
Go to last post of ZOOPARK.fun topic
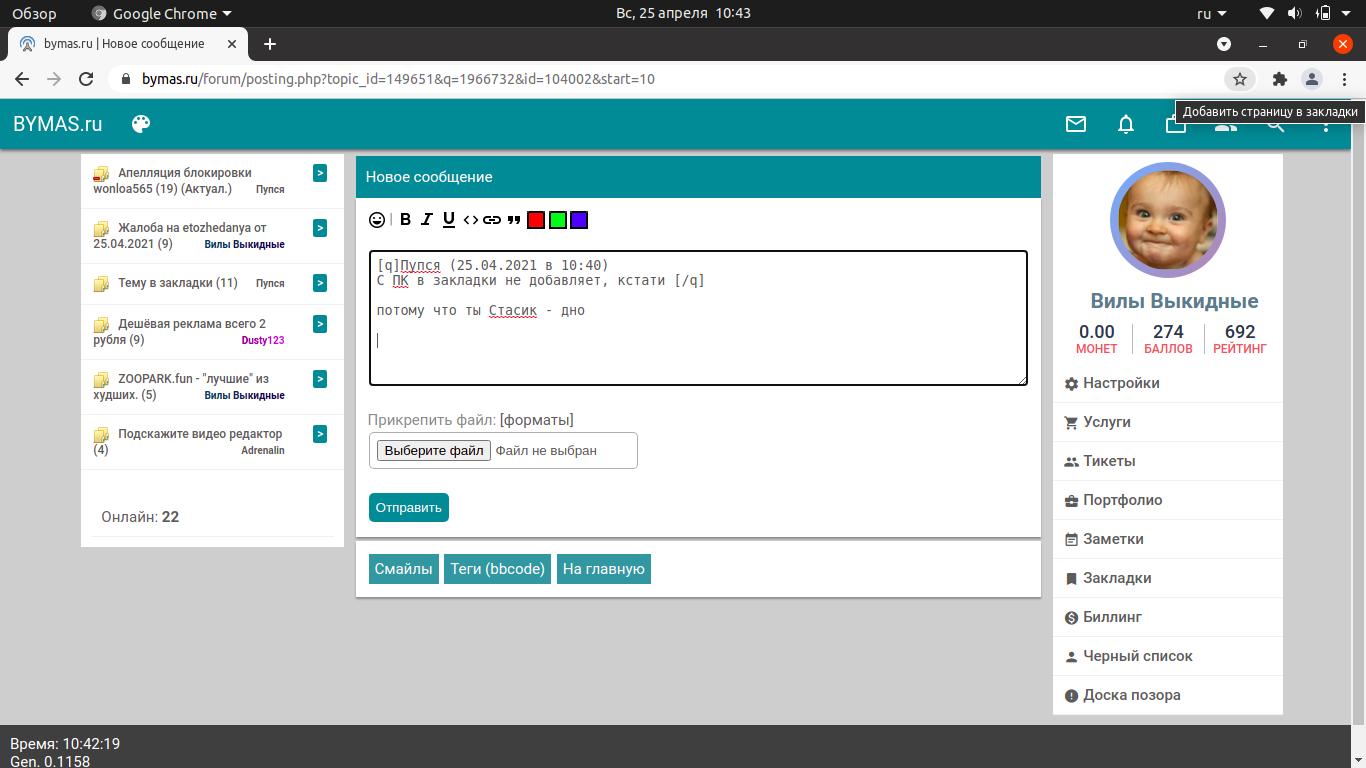click(320, 379)
